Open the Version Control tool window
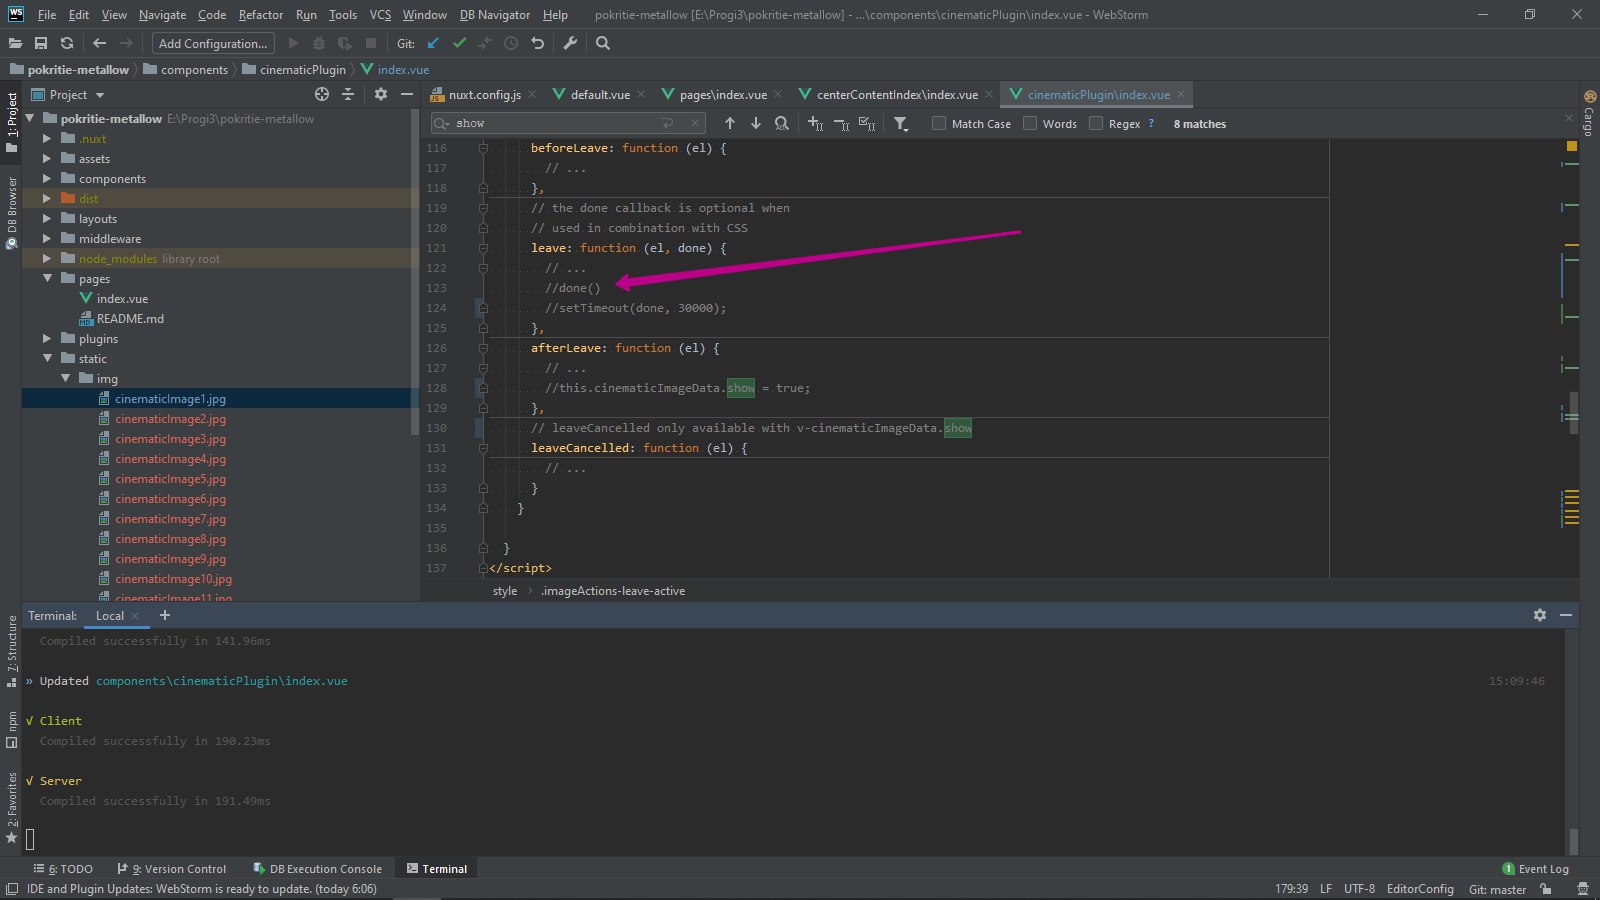The image size is (1600, 900). coord(172,869)
